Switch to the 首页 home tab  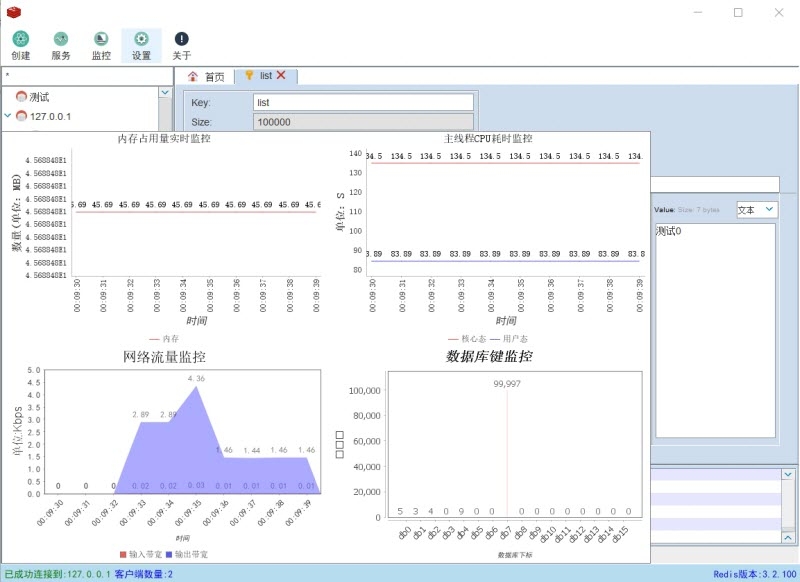coord(206,77)
